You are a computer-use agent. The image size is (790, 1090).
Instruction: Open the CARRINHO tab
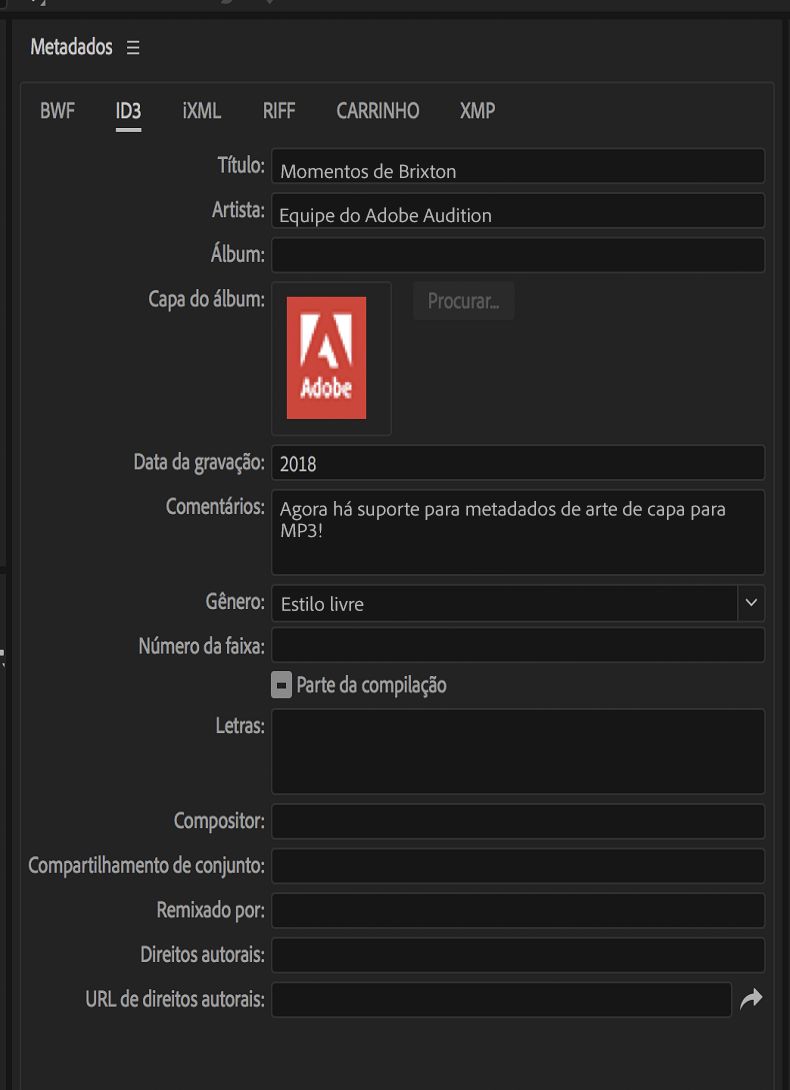[378, 111]
